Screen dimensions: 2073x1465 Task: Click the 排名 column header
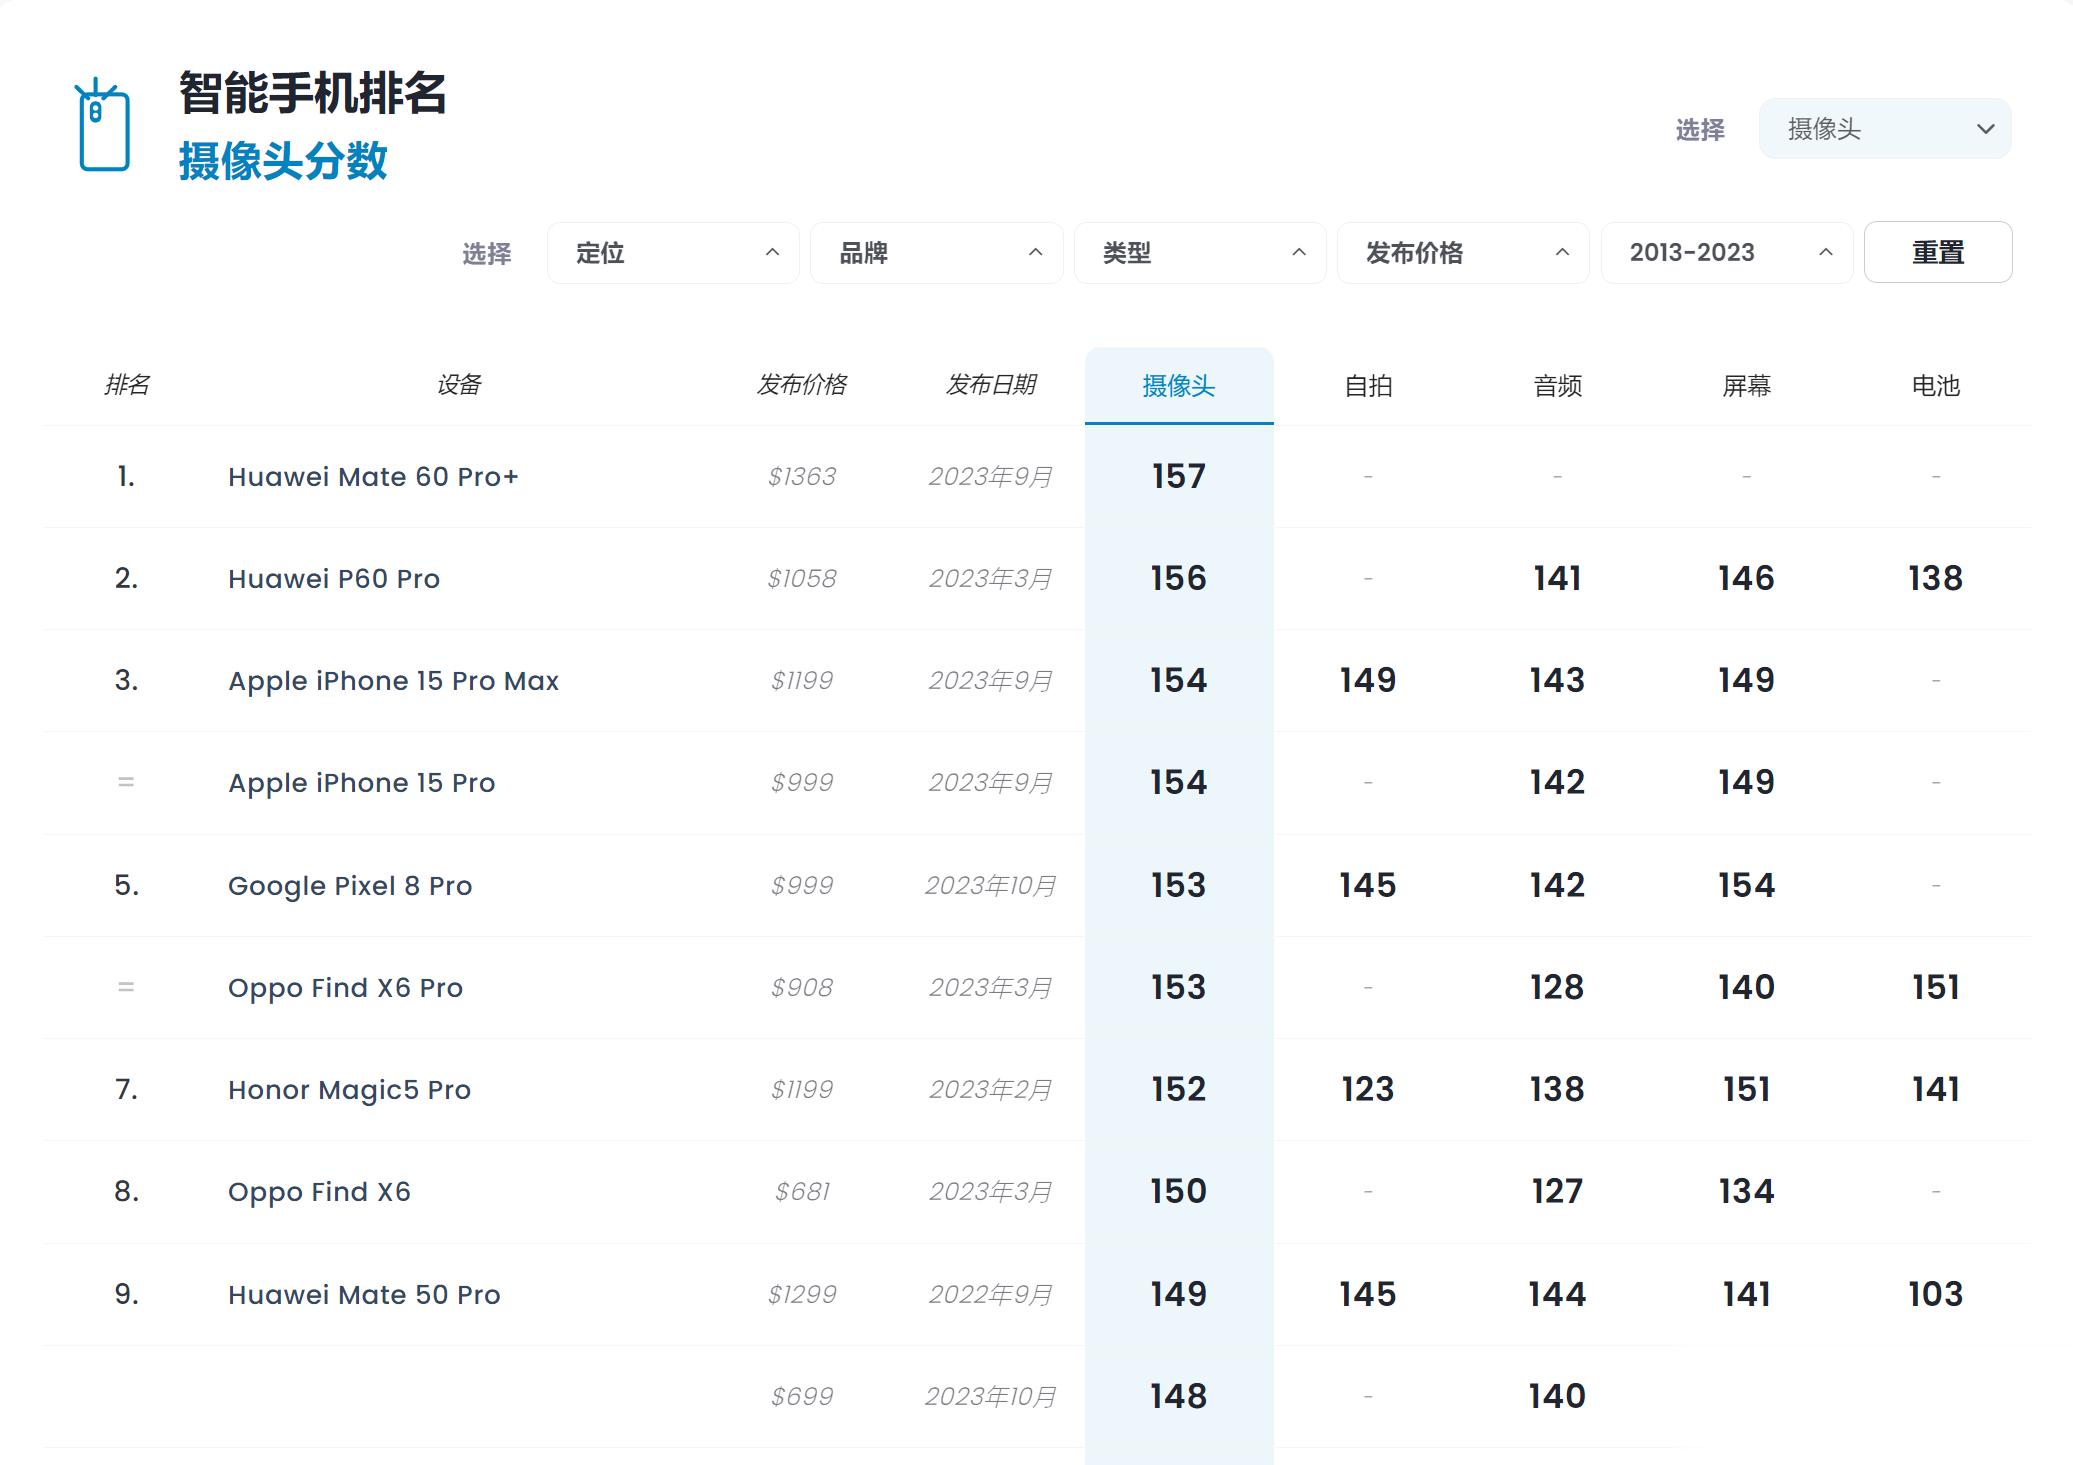point(126,385)
